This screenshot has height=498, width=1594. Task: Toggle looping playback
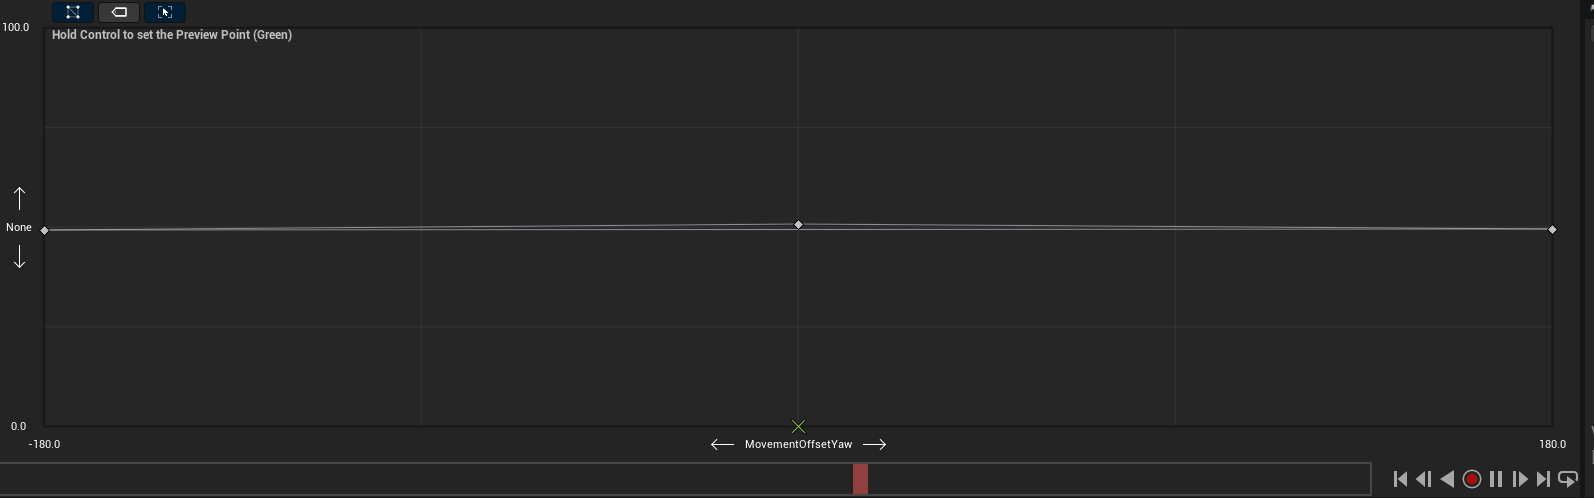tap(1567, 479)
